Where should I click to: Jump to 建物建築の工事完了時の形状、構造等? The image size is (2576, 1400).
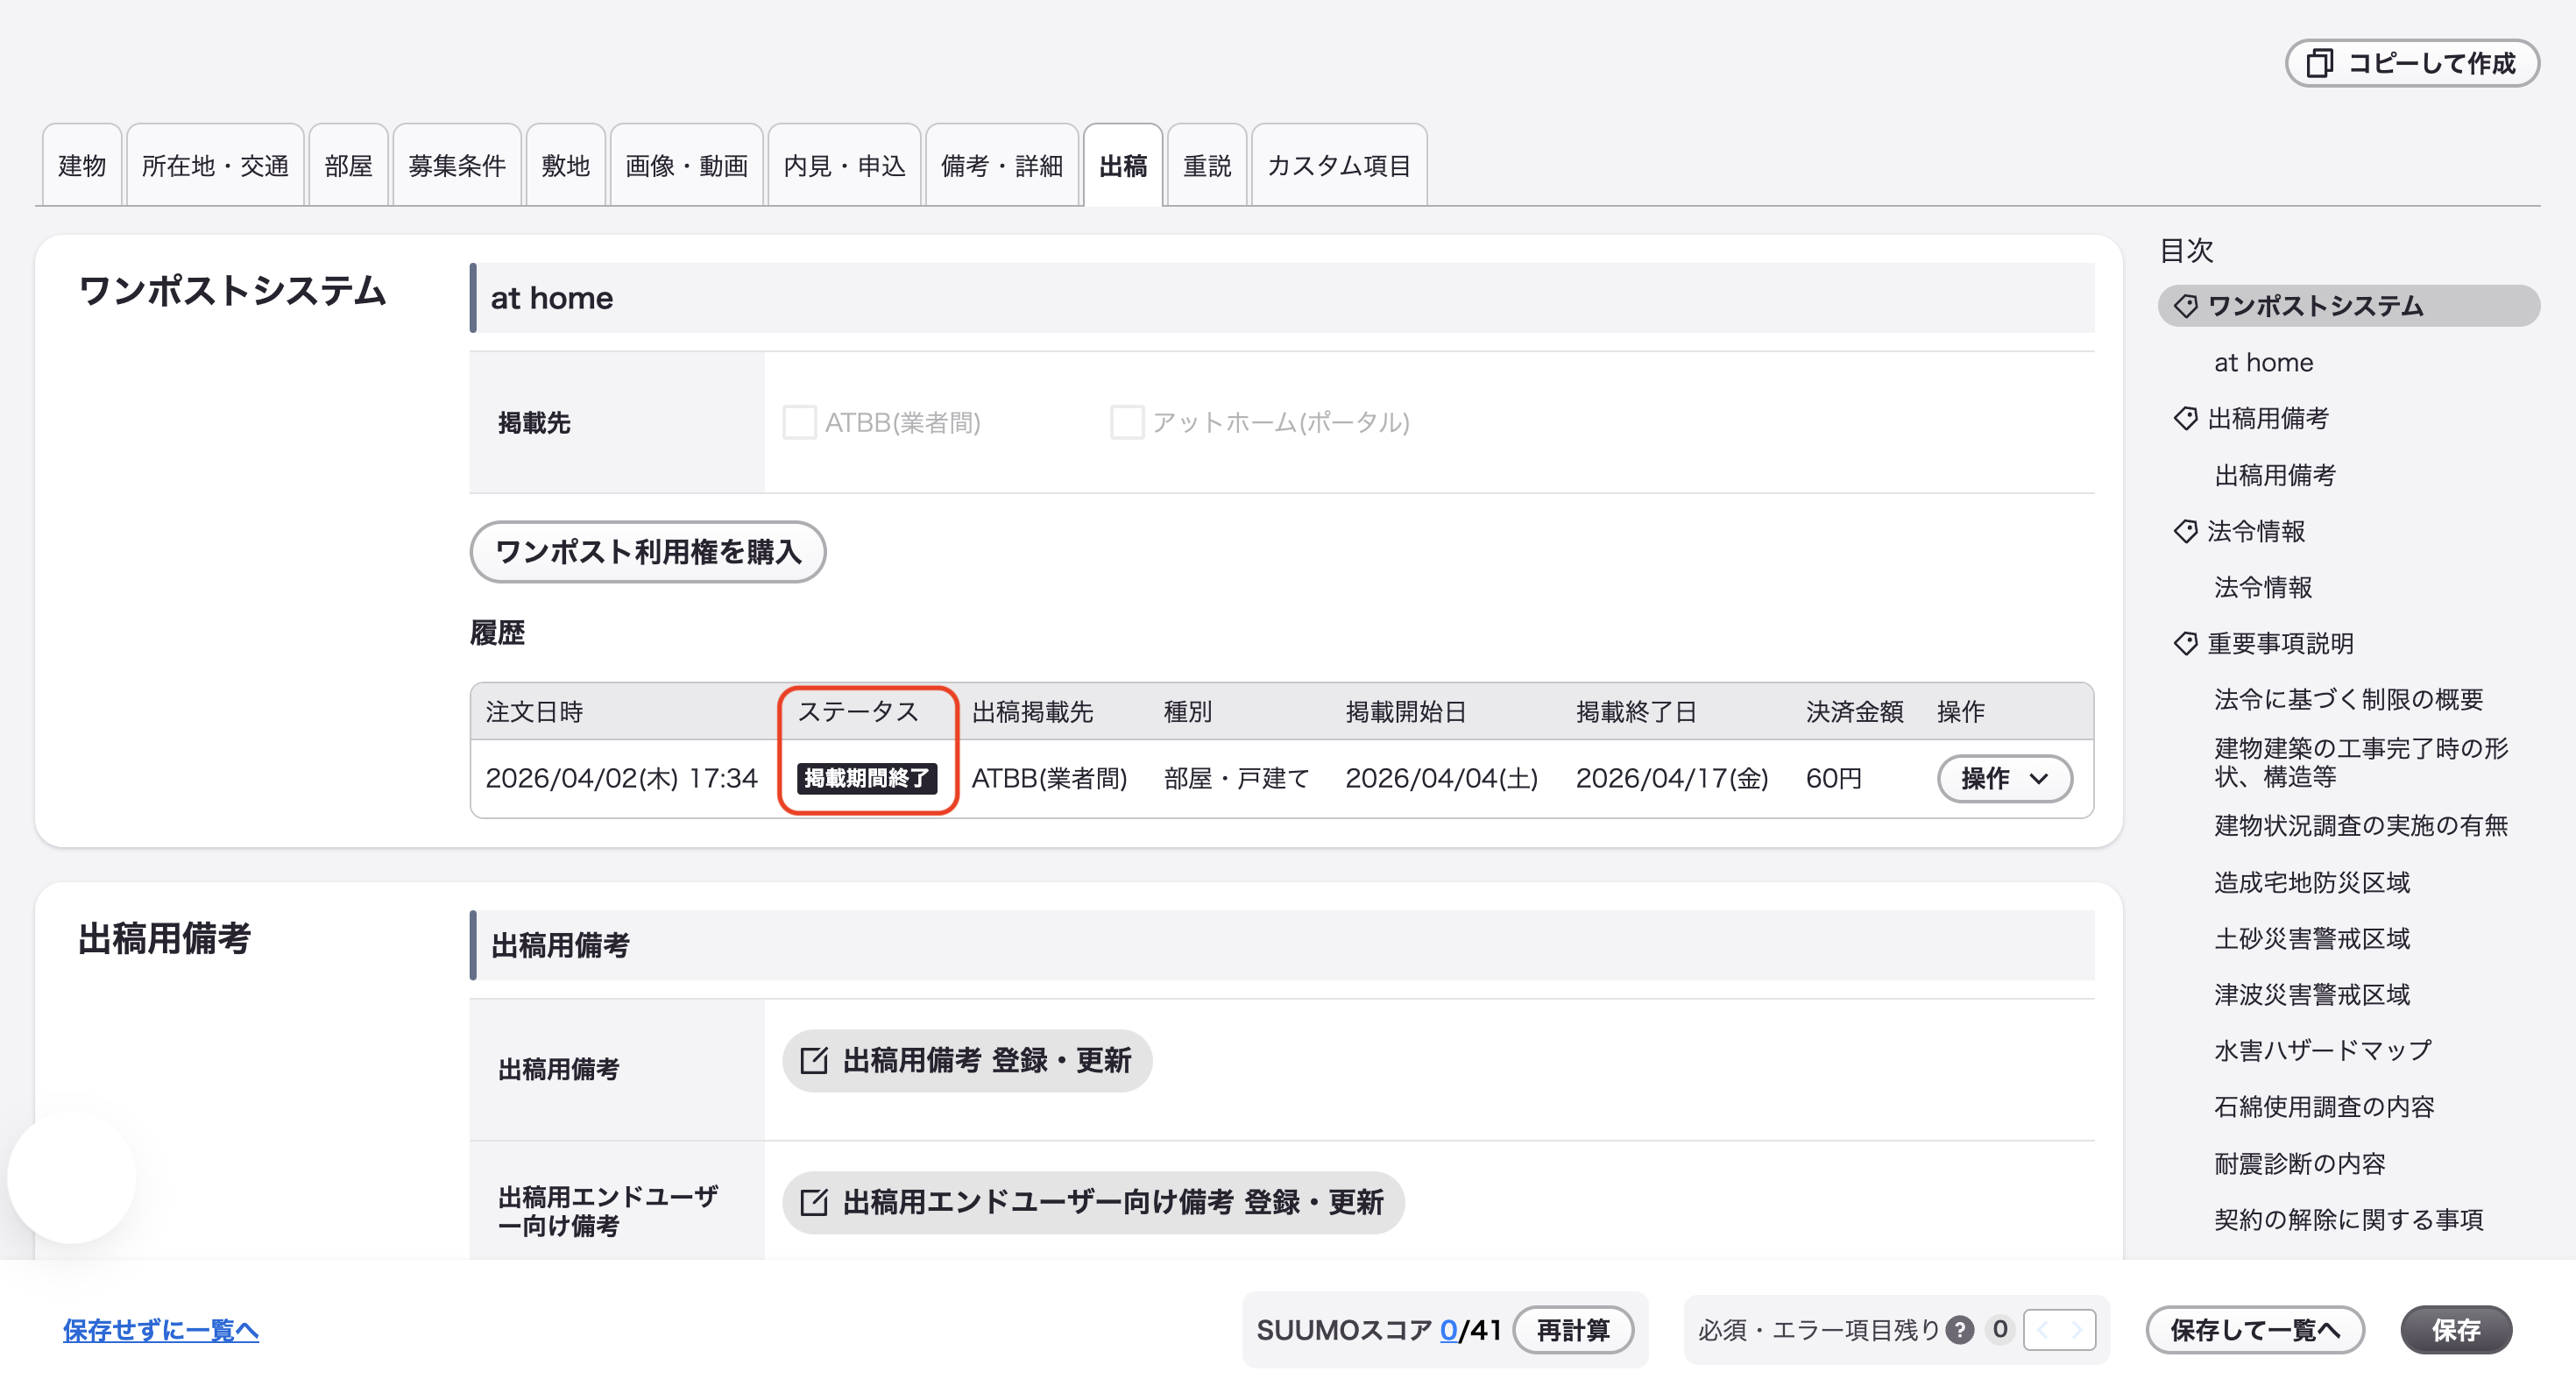tap(2361, 762)
